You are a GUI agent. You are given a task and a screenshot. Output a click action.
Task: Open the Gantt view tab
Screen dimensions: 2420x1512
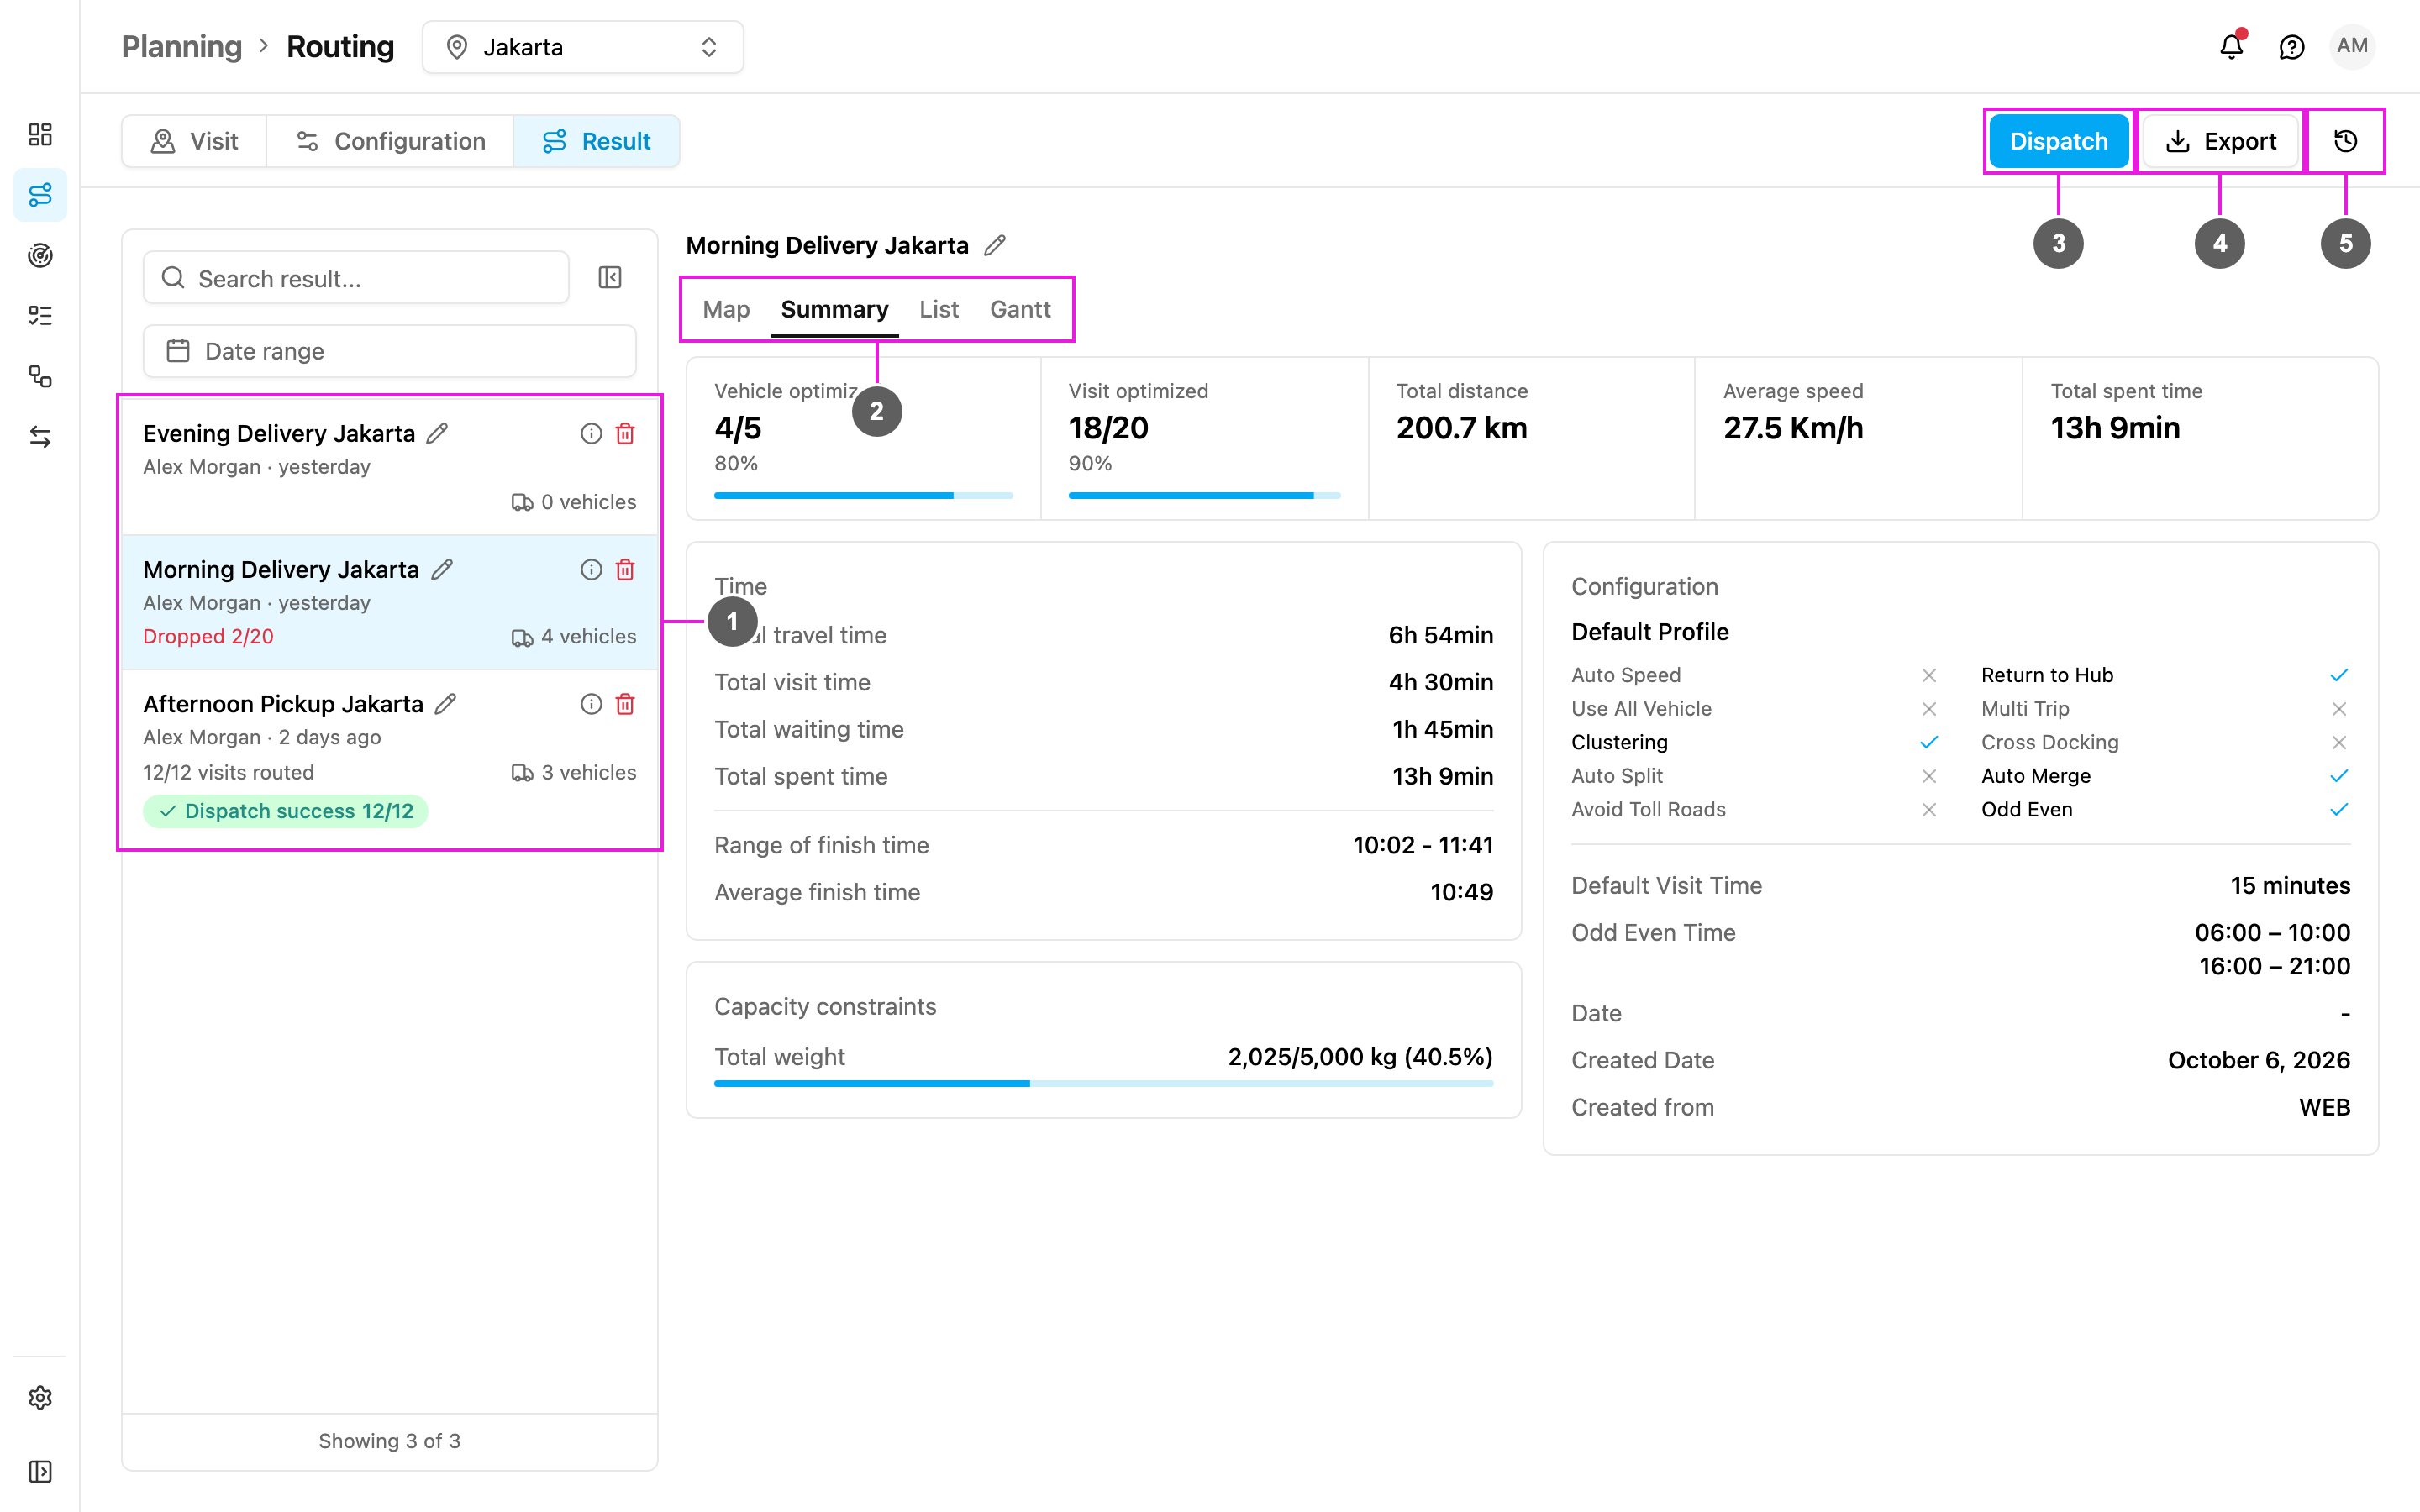(x=1020, y=309)
